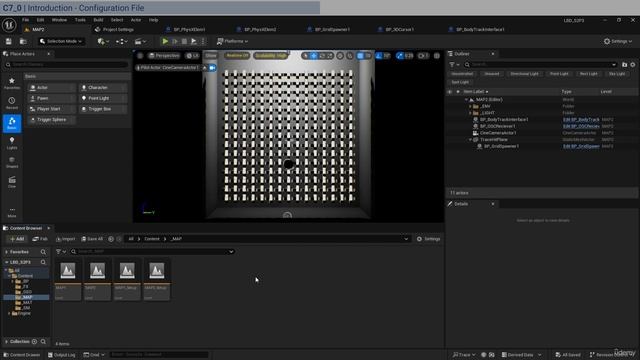The height and width of the screenshot is (360, 640).
Task: Select CineCameraActor1 in the Outliner
Action: (498, 133)
